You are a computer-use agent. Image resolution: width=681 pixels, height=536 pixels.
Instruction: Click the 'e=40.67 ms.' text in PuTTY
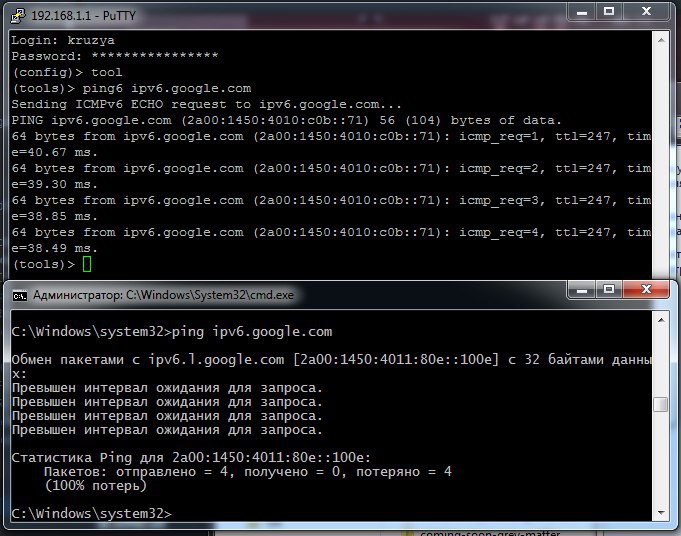click(x=54, y=152)
